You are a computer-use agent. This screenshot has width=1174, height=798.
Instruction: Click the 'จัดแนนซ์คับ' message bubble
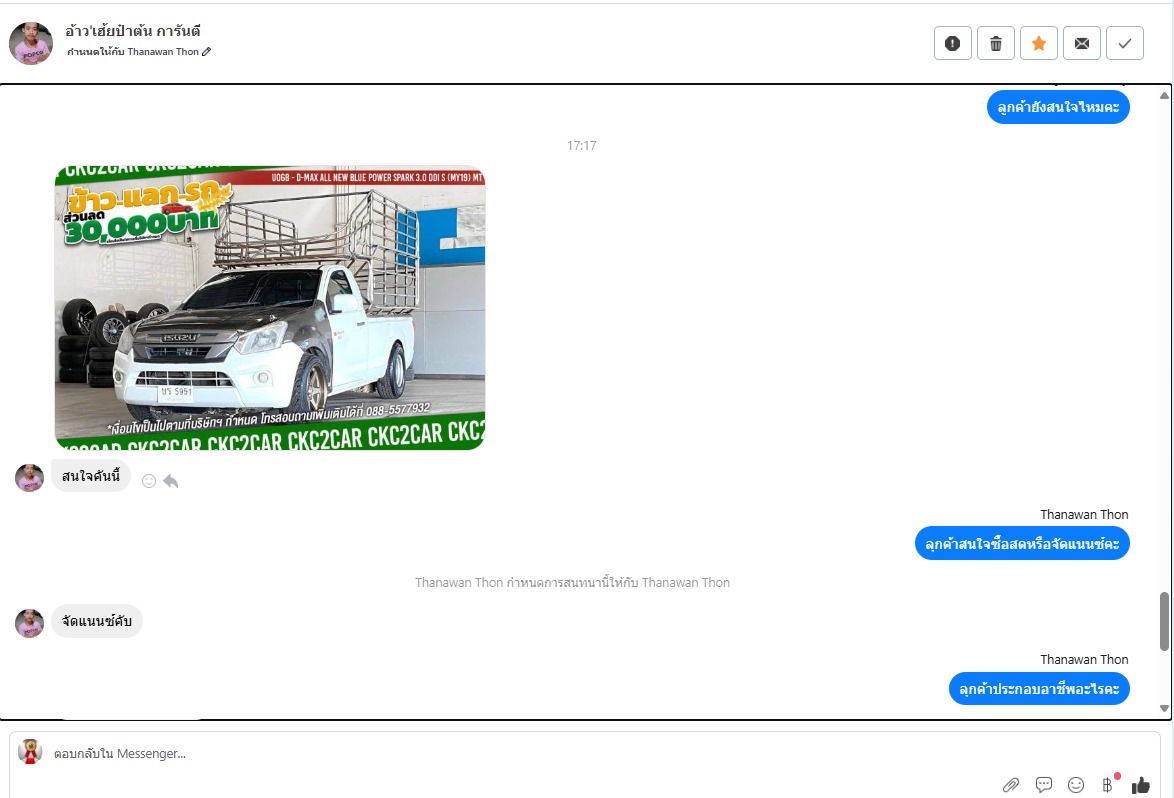pyautogui.click(x=97, y=621)
